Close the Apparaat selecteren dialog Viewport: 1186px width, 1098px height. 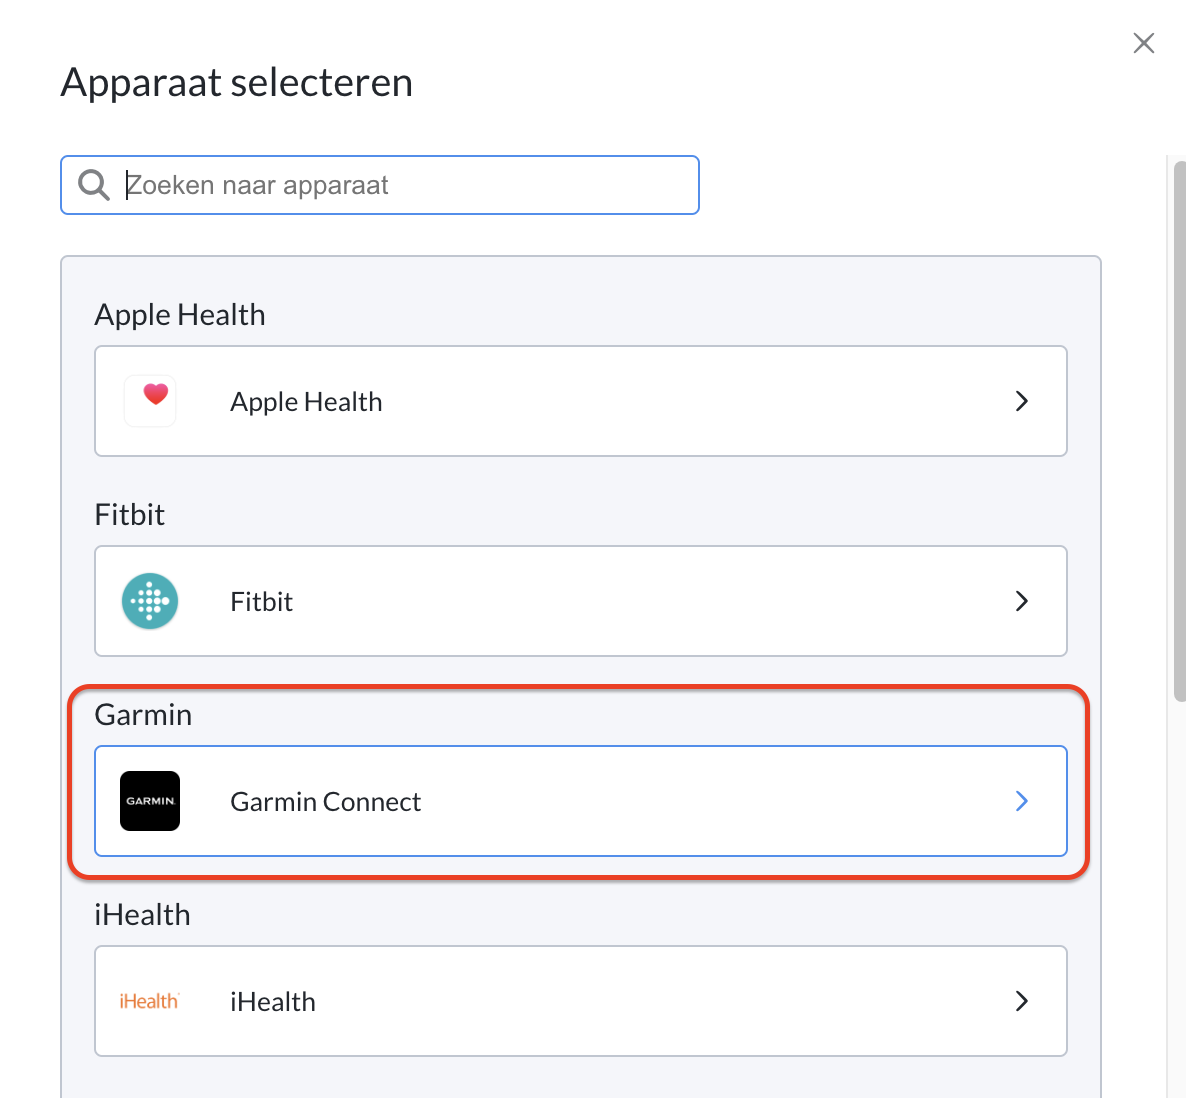(1144, 43)
